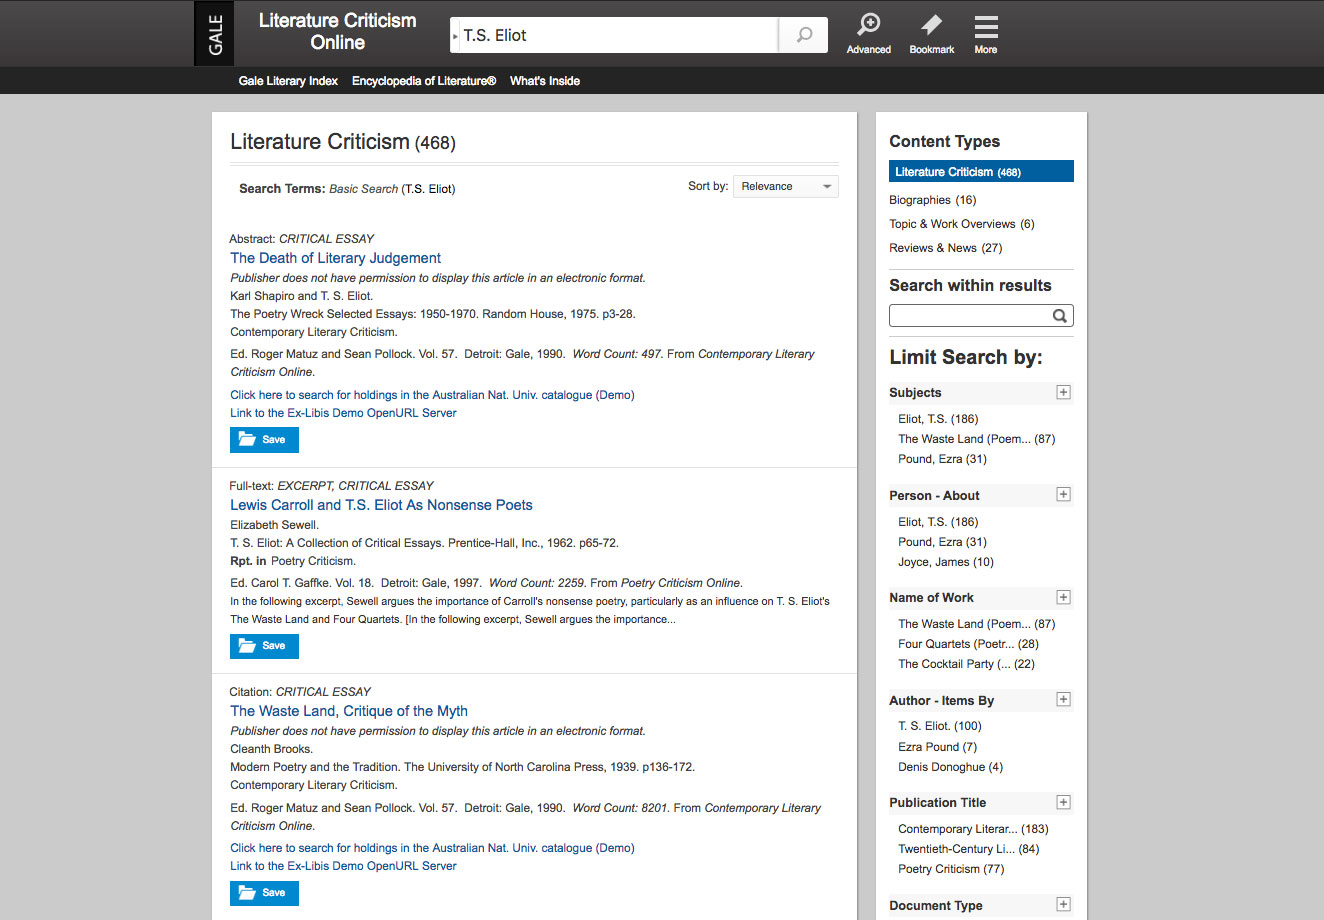The width and height of the screenshot is (1324, 920).
Task: Click the GALE logo
Action: point(215,34)
